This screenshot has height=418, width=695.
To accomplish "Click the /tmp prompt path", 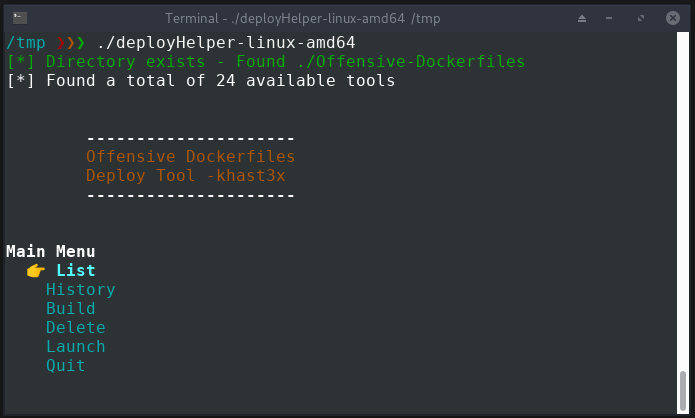I will (26, 43).
